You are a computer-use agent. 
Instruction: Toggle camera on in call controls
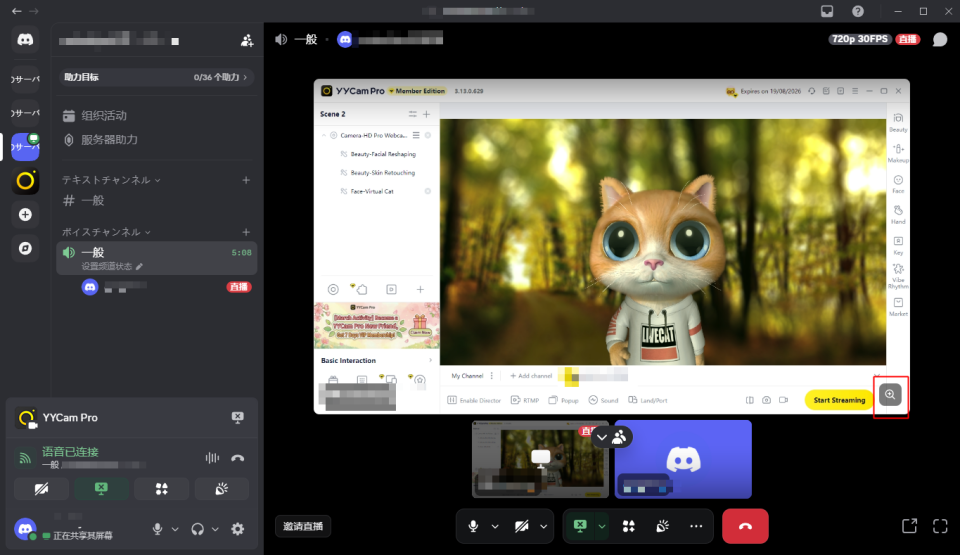(x=522, y=526)
